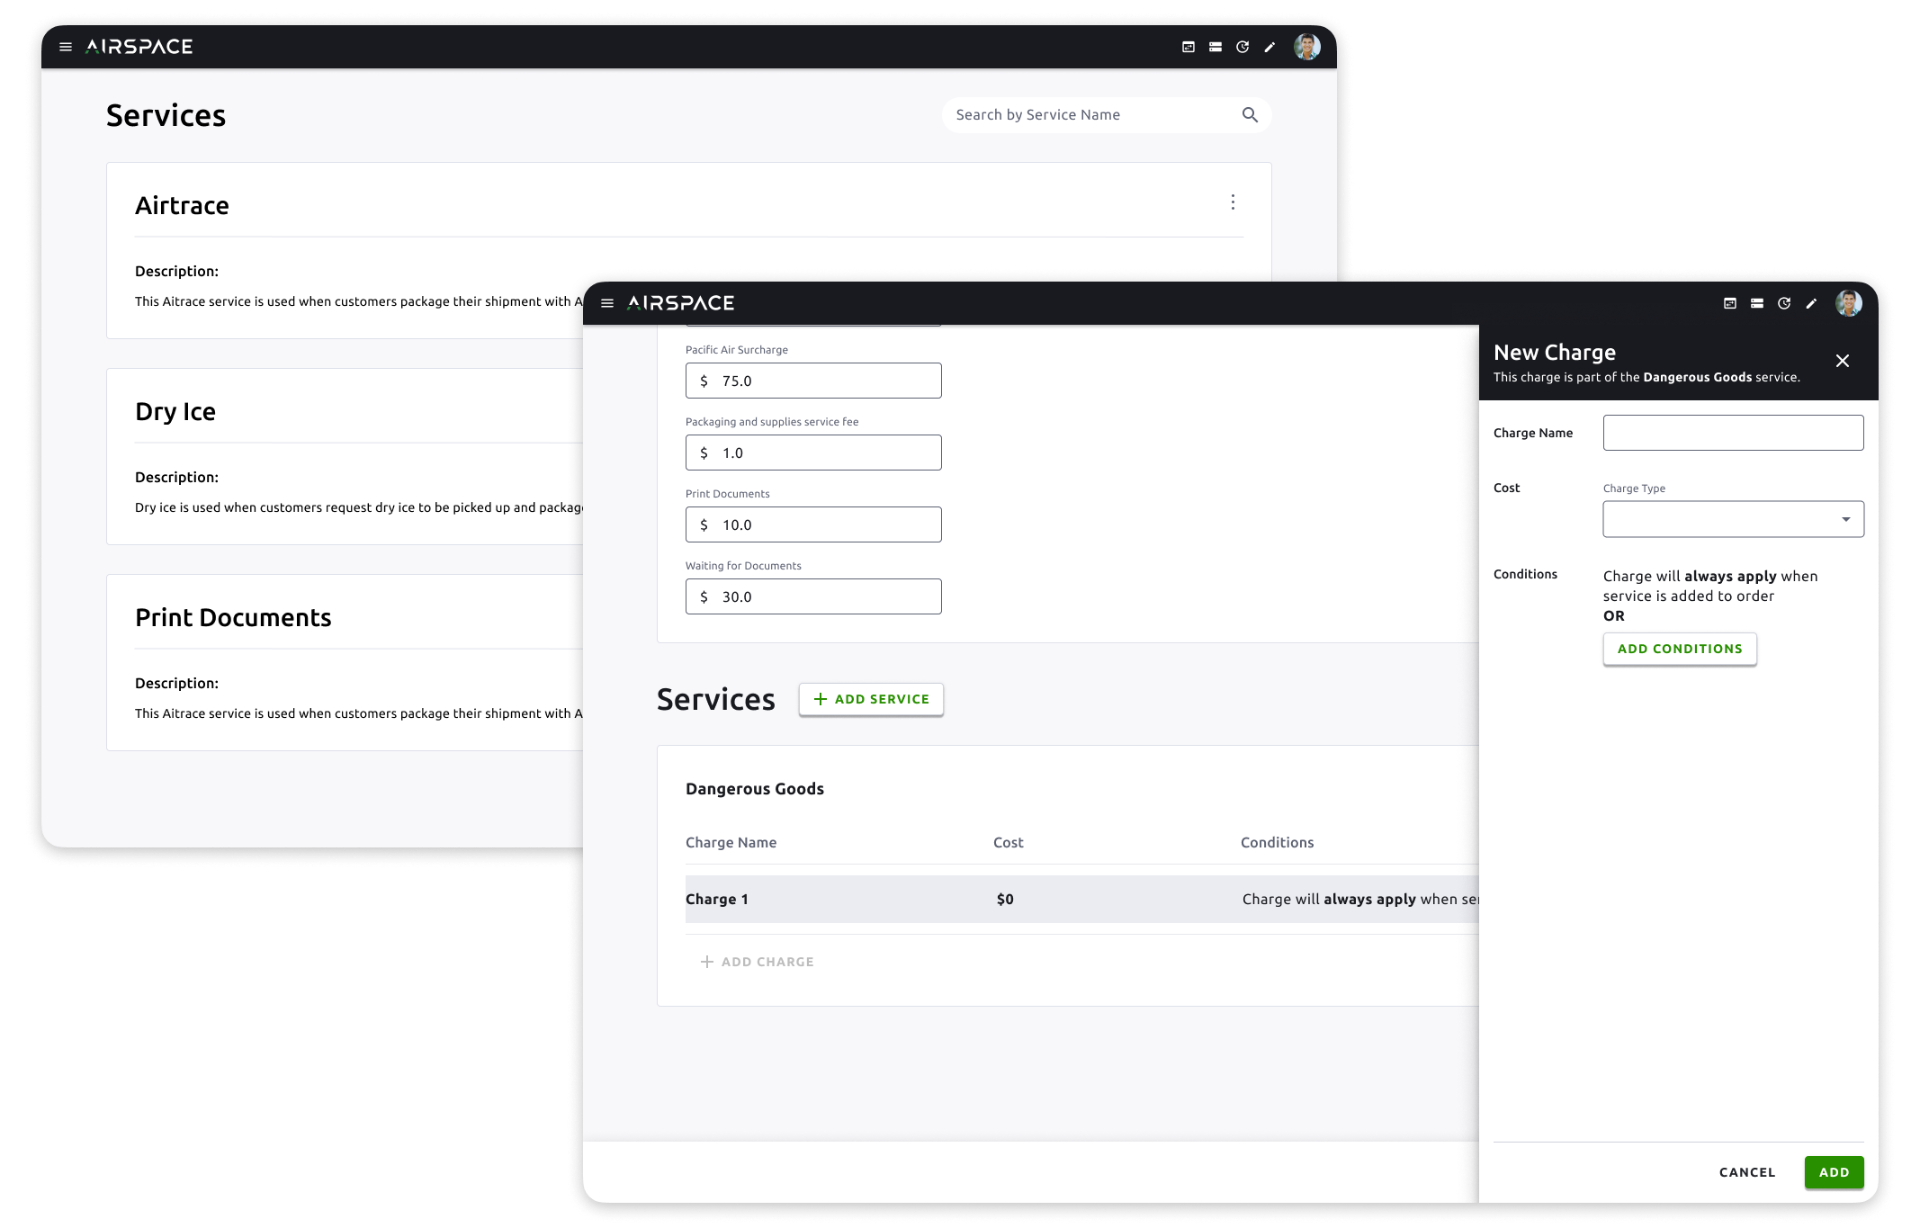This screenshot has height=1228, width=1920.
Task: Click the Dry Ice service title
Action: pos(175,411)
